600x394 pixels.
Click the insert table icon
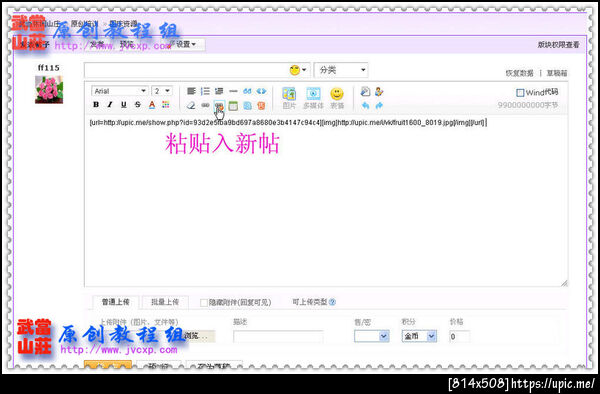coord(233,106)
